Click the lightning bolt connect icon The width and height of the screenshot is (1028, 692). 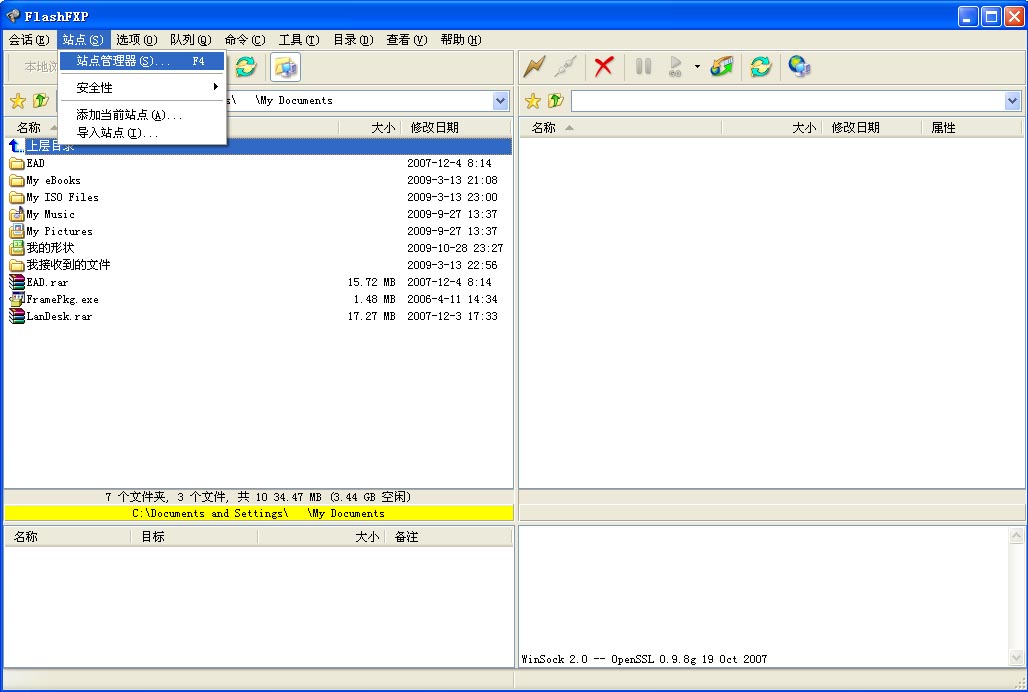pos(534,66)
